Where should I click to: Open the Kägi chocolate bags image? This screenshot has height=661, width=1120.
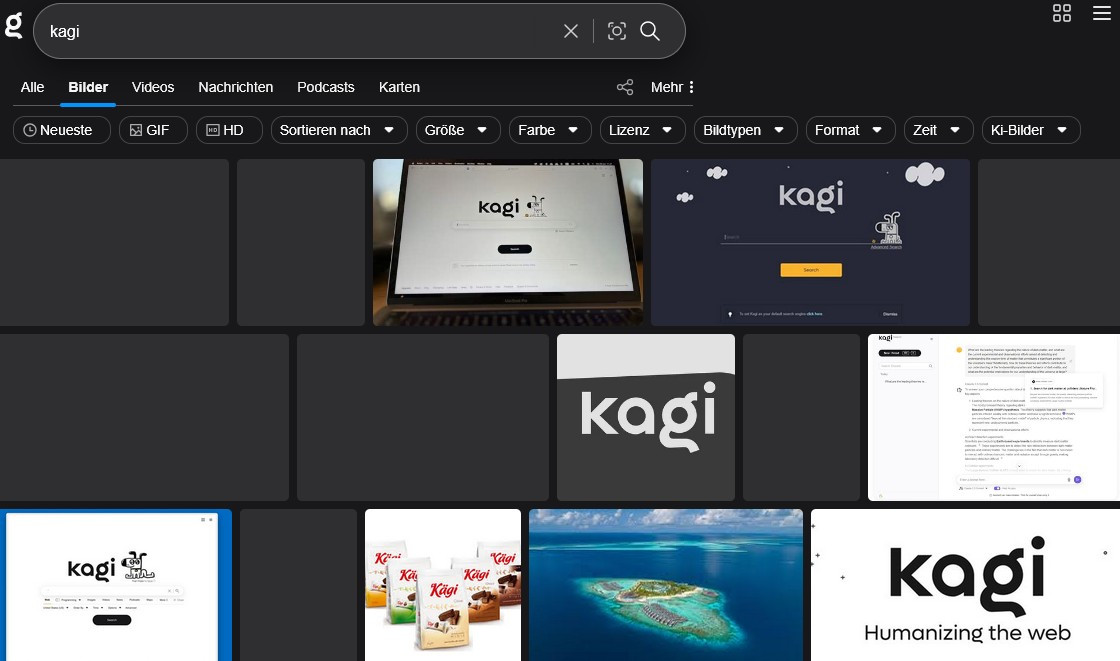[443, 585]
